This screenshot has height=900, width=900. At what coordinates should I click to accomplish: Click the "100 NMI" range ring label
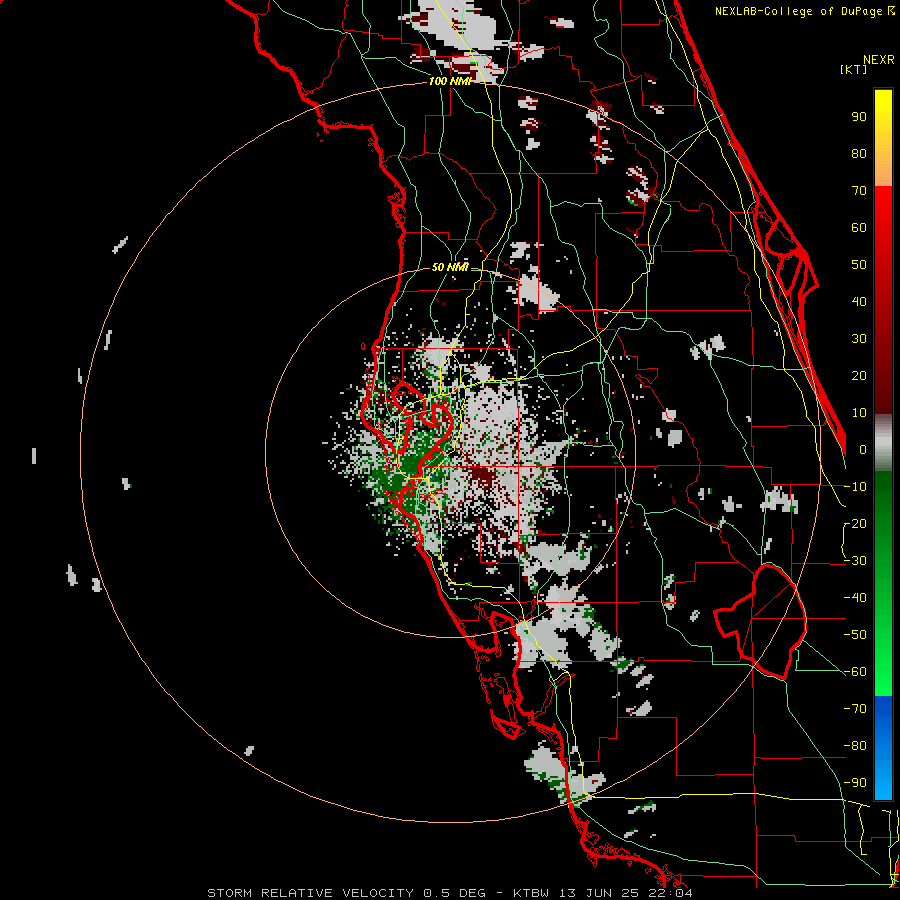450,81
